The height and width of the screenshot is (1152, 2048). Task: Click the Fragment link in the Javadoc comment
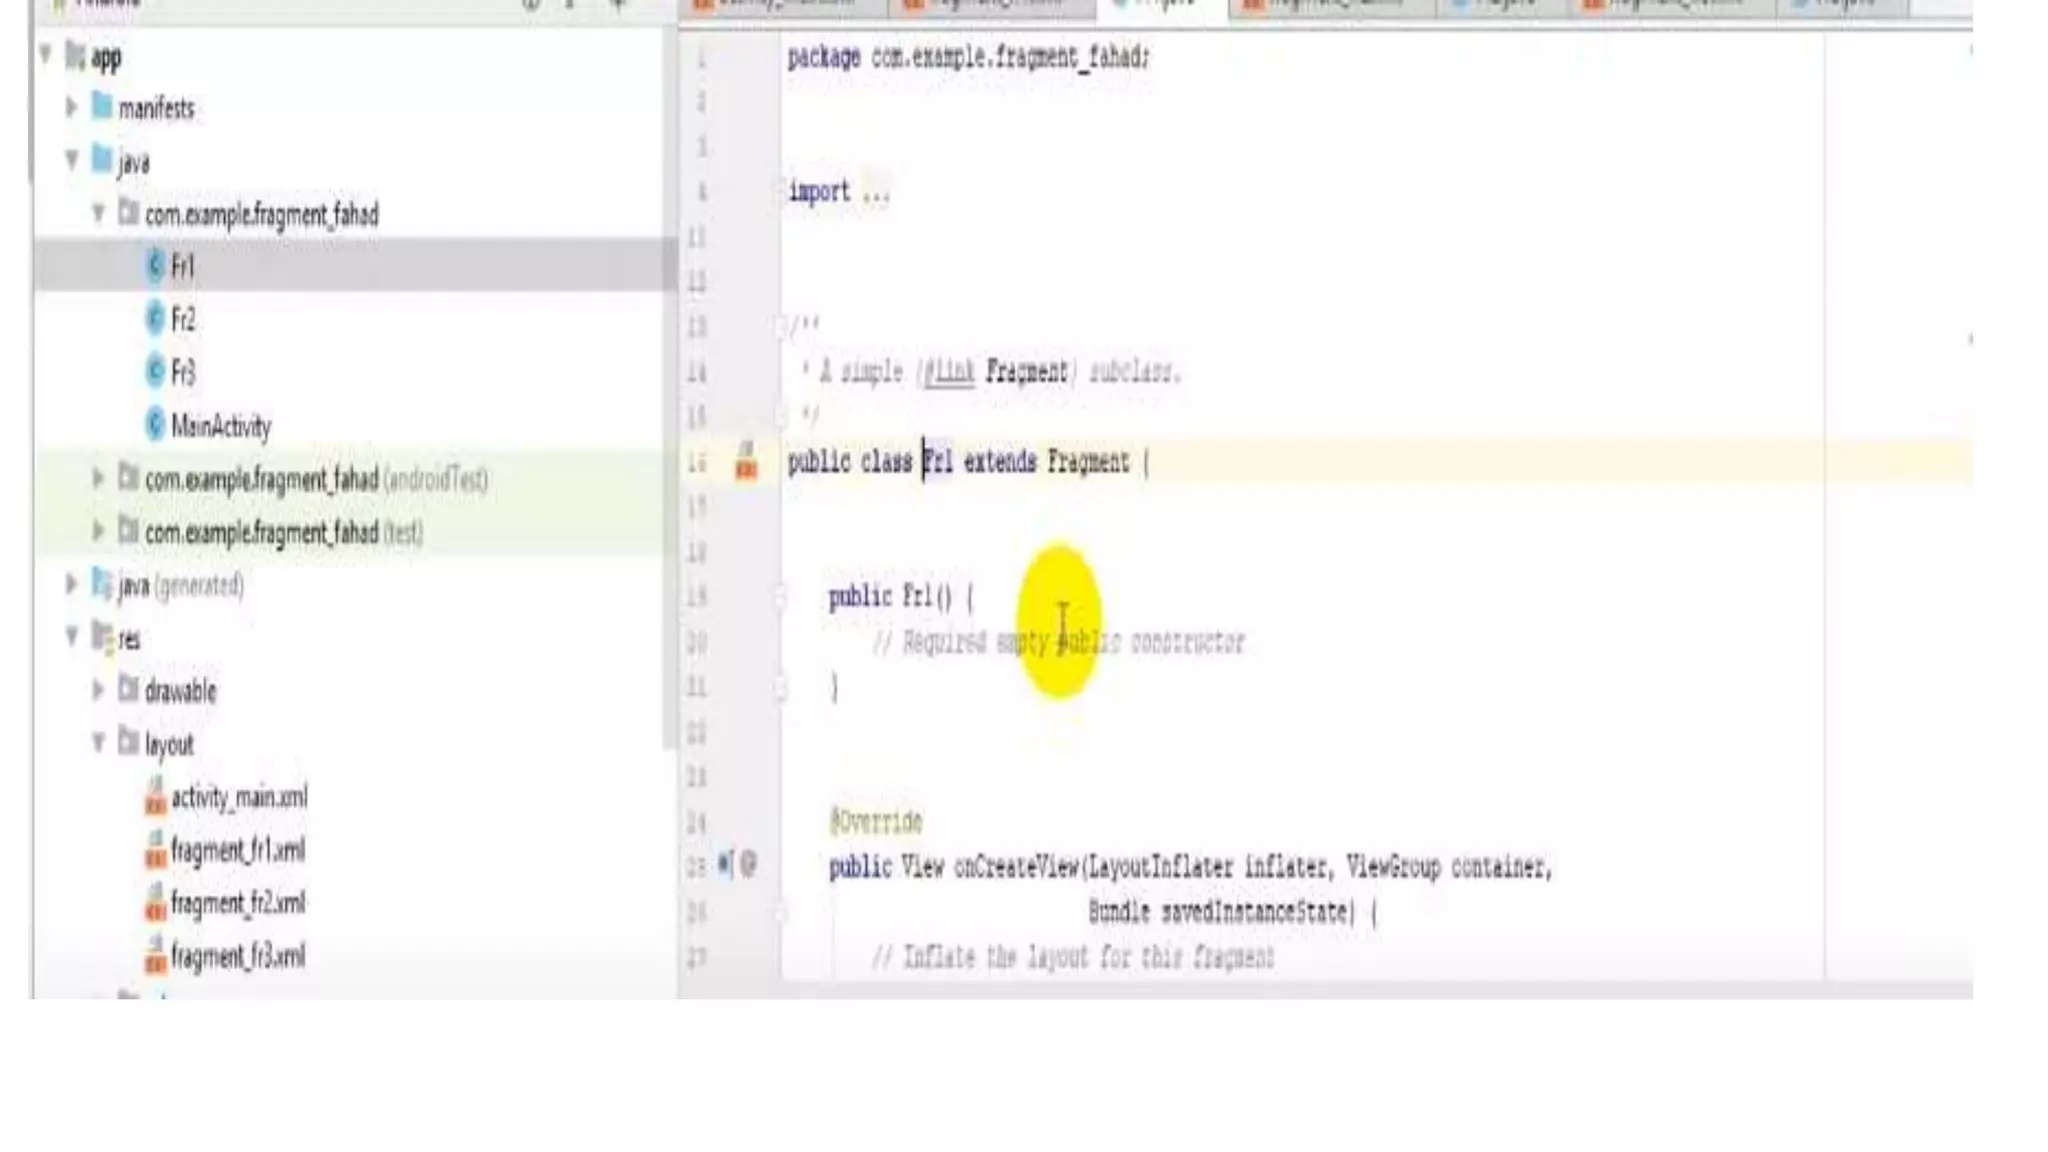(x=1026, y=372)
